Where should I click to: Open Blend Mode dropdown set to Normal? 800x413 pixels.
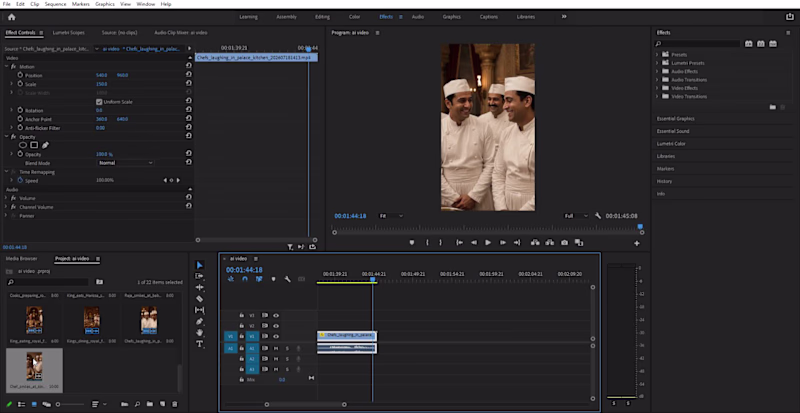tap(126, 163)
